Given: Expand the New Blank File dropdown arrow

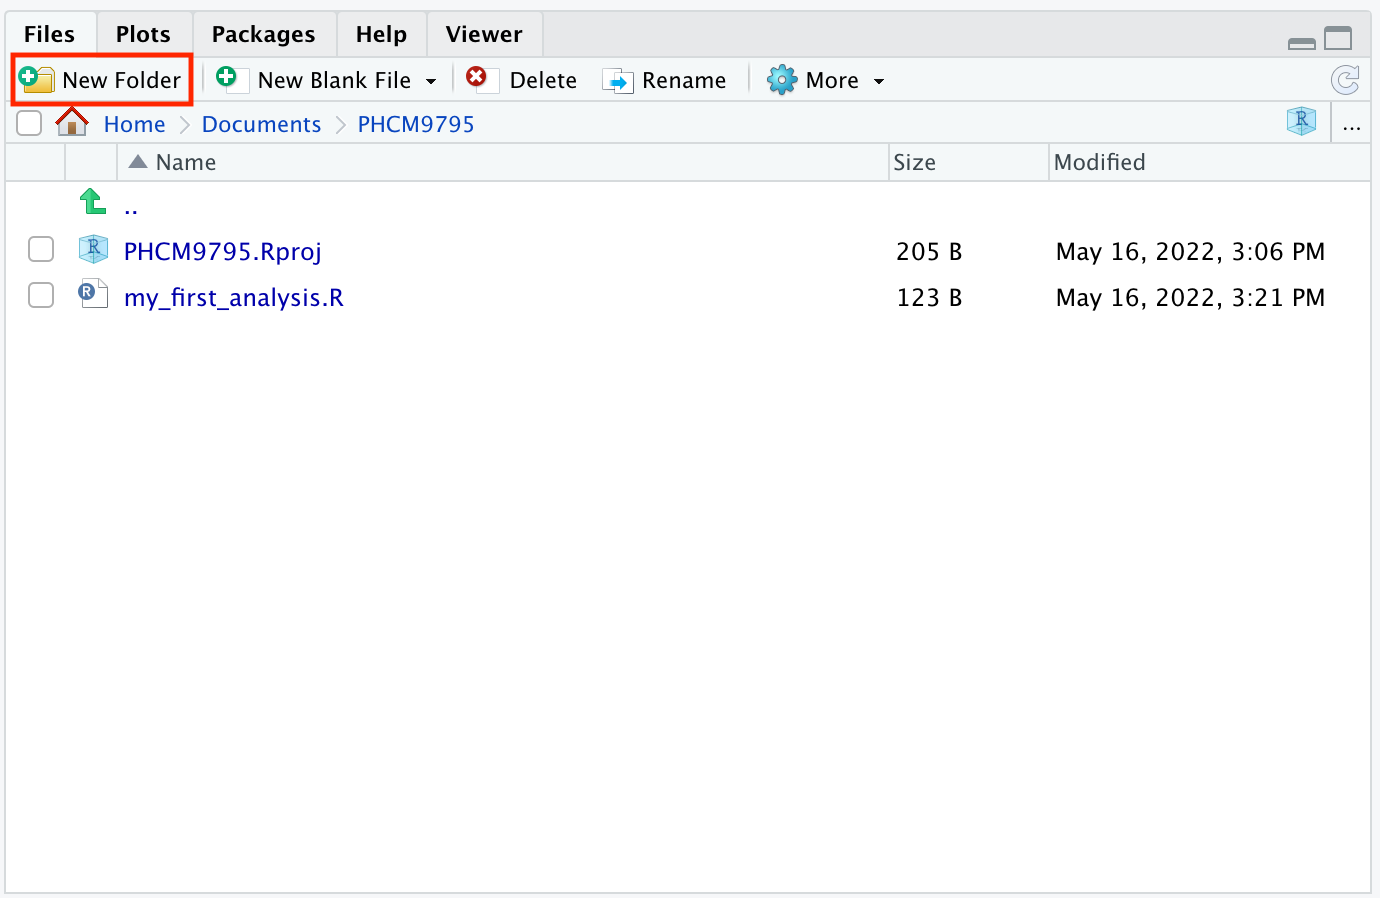Looking at the screenshot, I should pyautogui.click(x=431, y=81).
